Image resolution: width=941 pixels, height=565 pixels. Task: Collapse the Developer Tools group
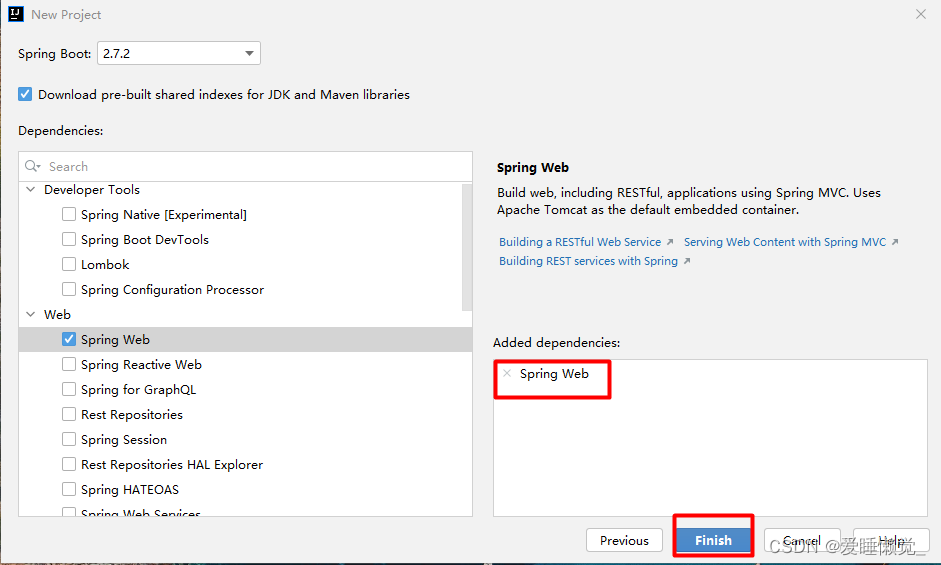click(31, 190)
